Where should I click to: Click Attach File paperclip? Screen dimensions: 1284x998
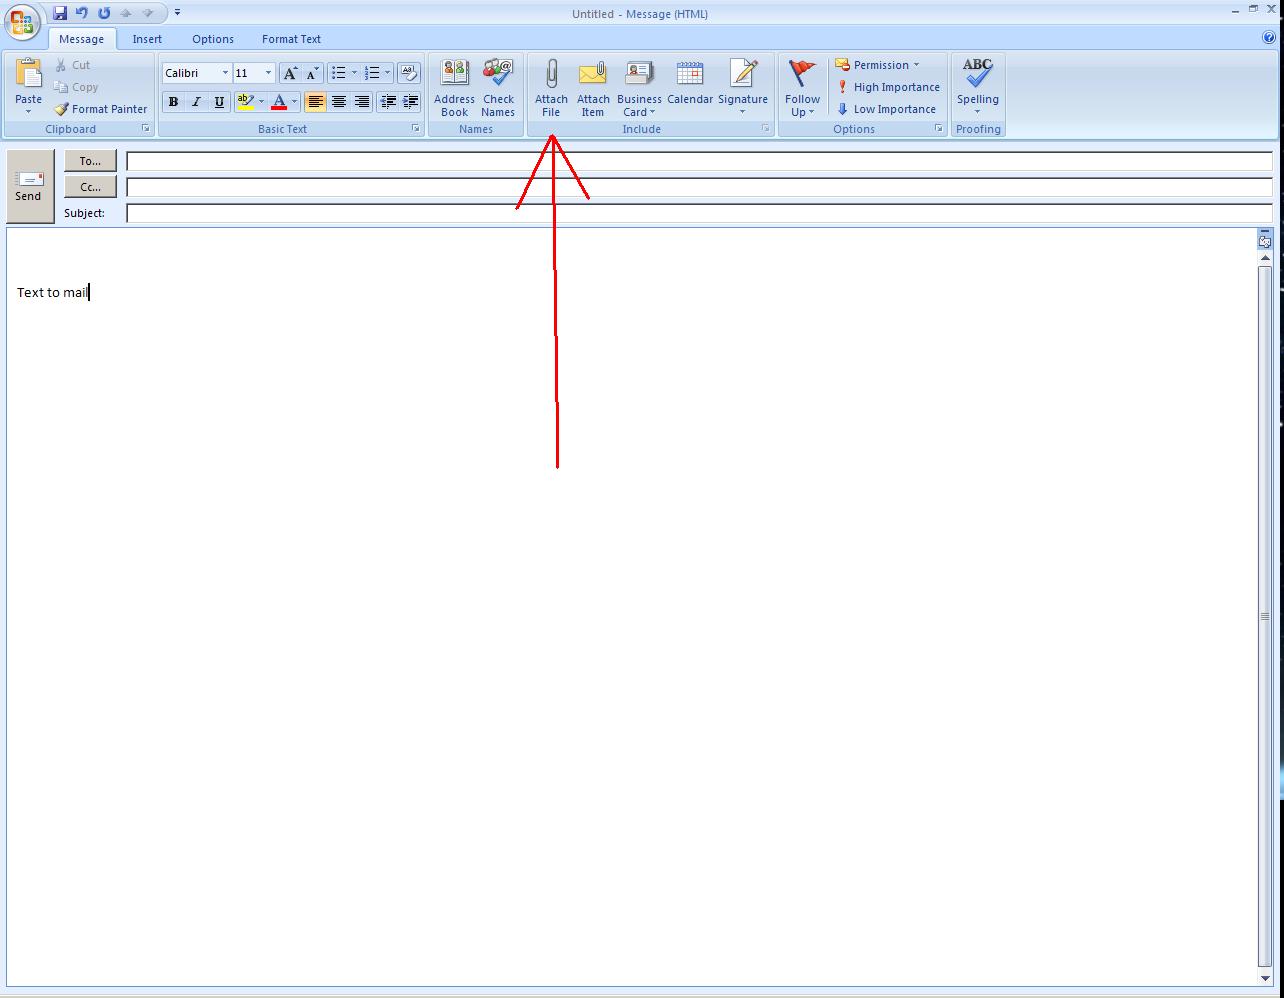click(x=551, y=88)
